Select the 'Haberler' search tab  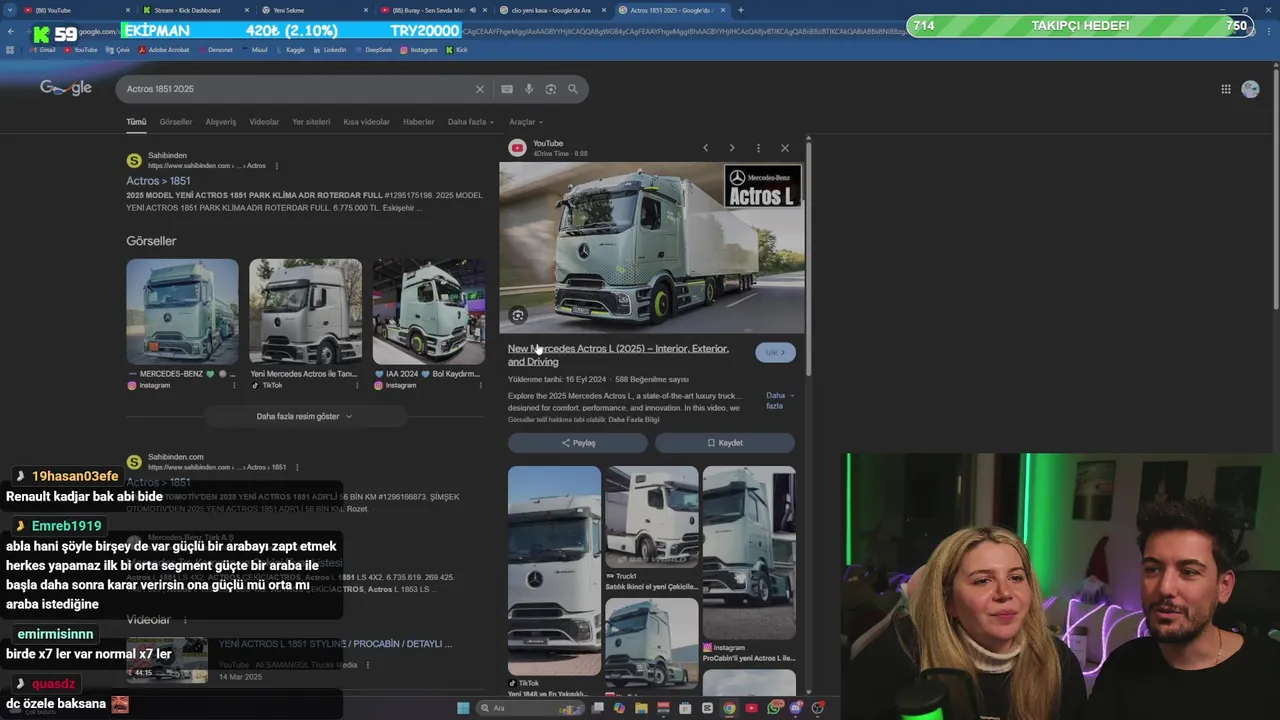[419, 122]
